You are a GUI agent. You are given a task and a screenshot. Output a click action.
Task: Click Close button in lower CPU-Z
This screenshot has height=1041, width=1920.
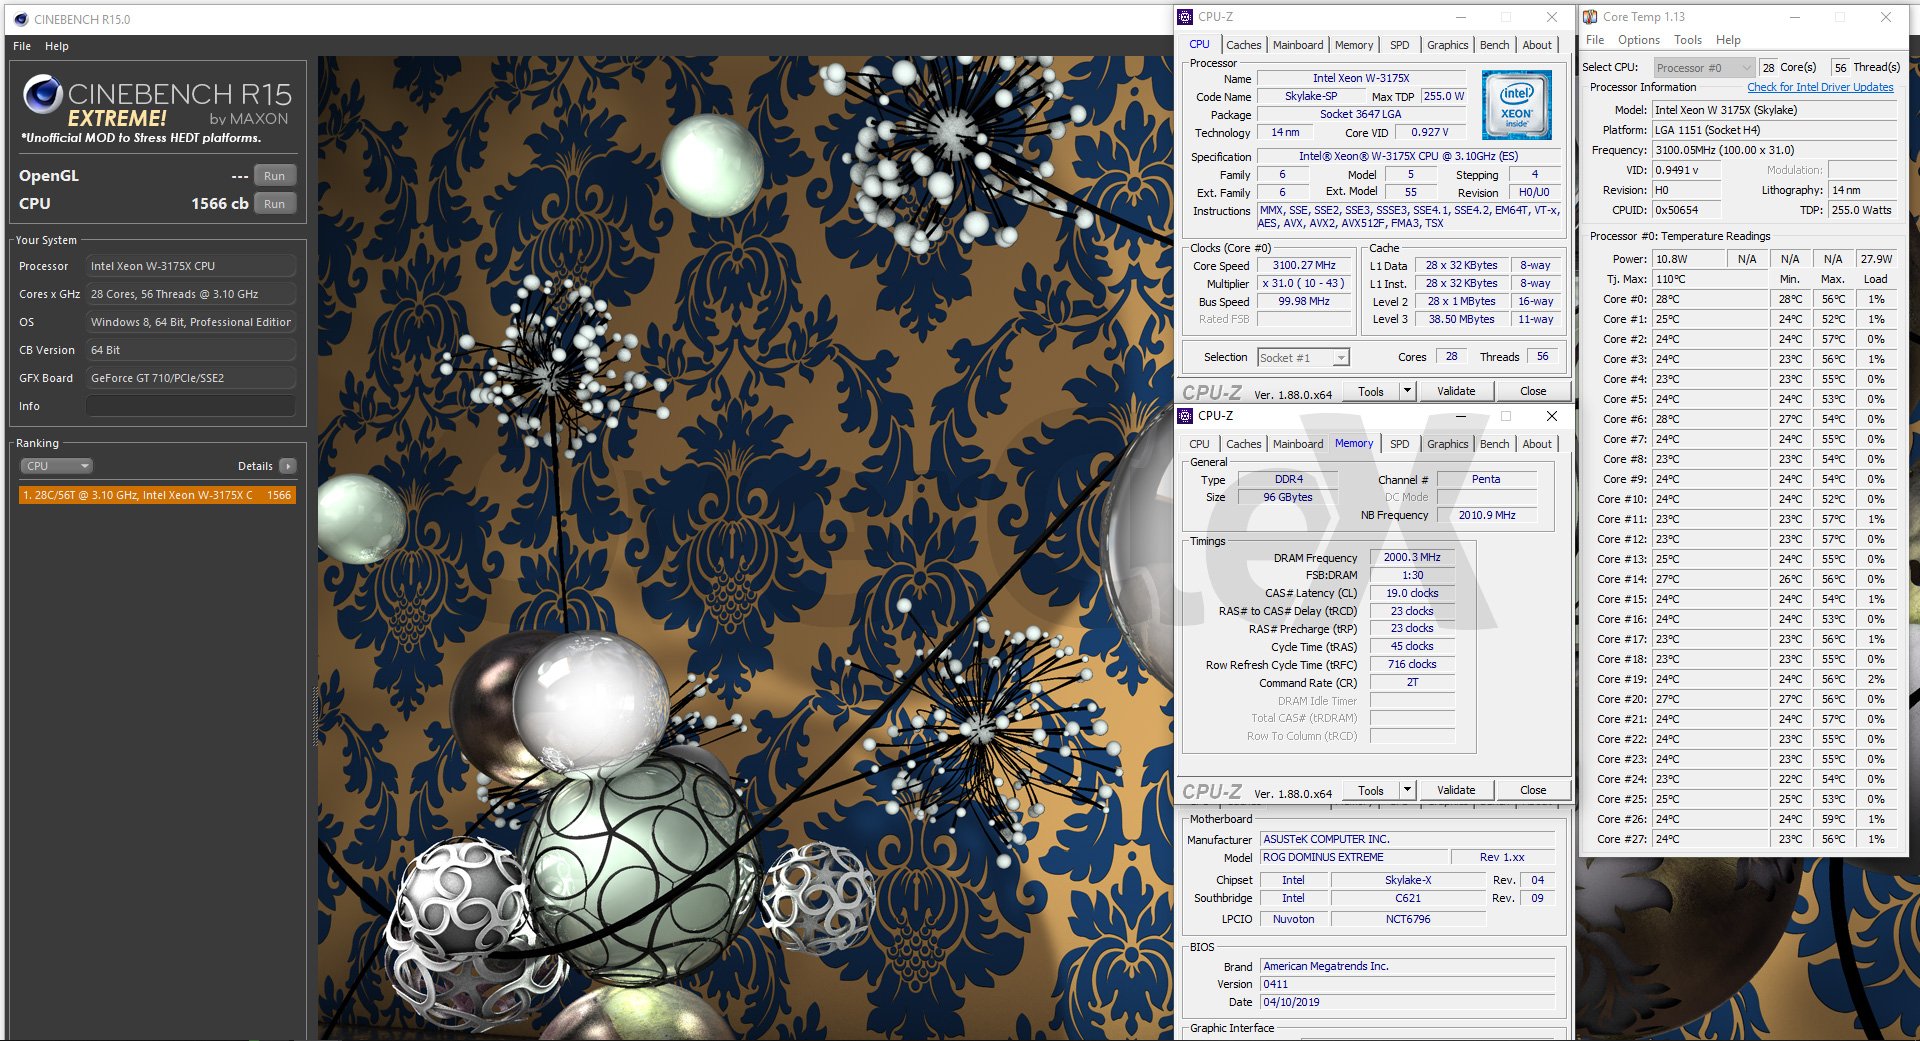1533,790
